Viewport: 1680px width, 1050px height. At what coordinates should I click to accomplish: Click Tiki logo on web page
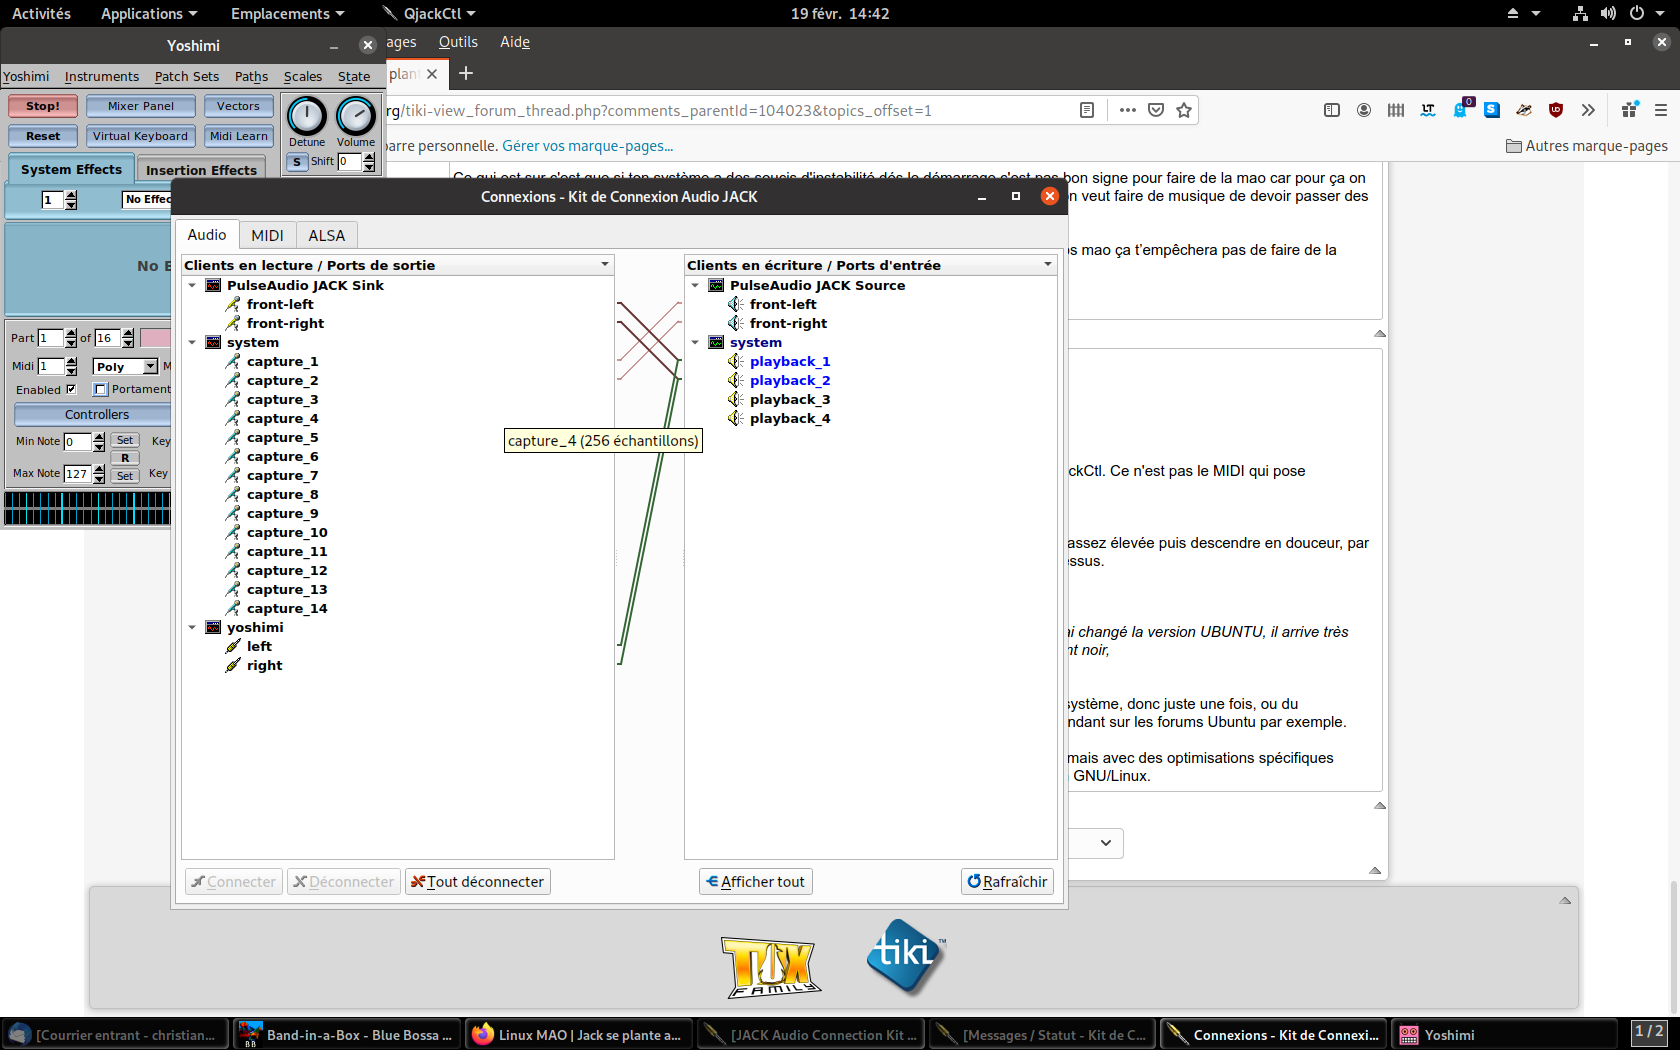pos(906,957)
